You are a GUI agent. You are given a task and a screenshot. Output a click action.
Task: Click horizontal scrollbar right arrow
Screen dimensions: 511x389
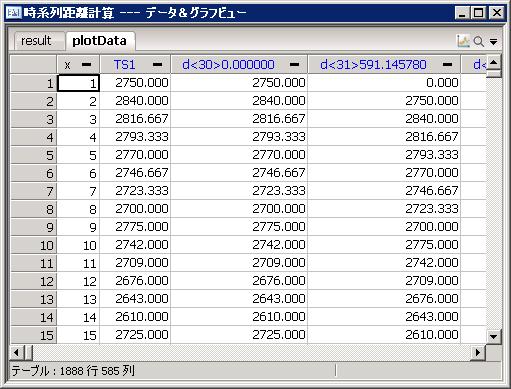point(478,352)
